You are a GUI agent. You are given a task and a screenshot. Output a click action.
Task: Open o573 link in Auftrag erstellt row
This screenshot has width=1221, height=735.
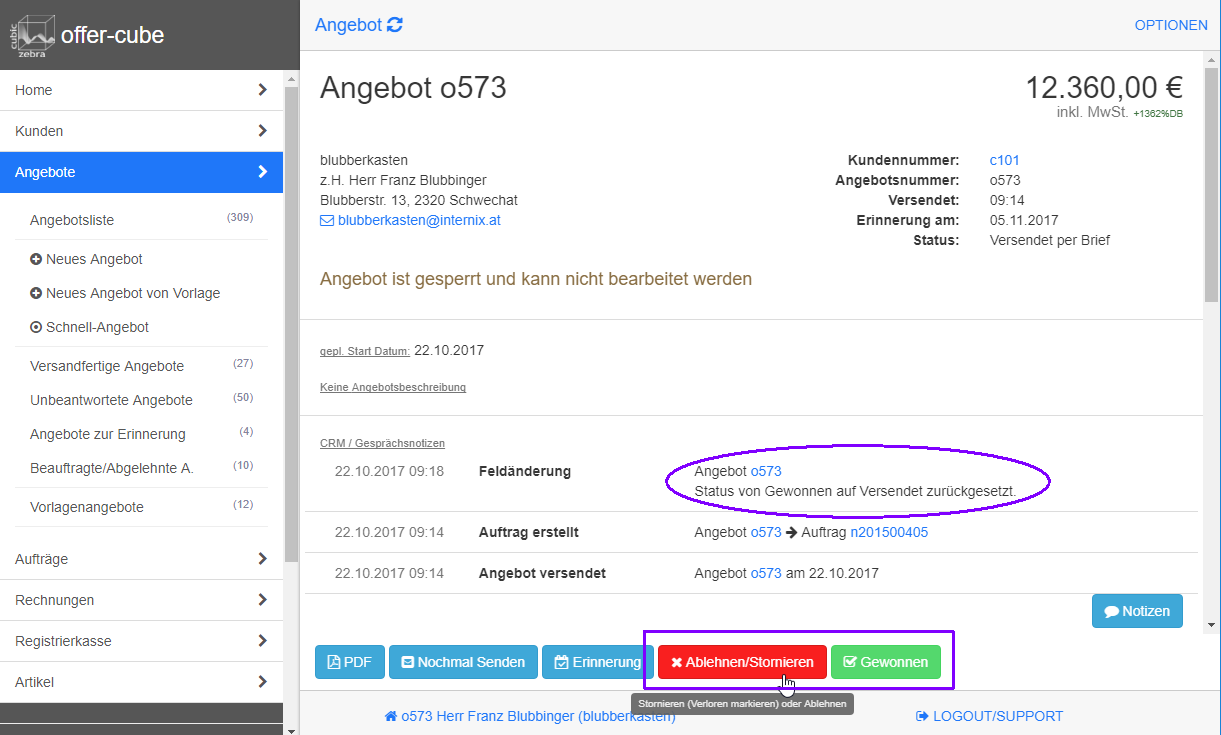click(766, 533)
